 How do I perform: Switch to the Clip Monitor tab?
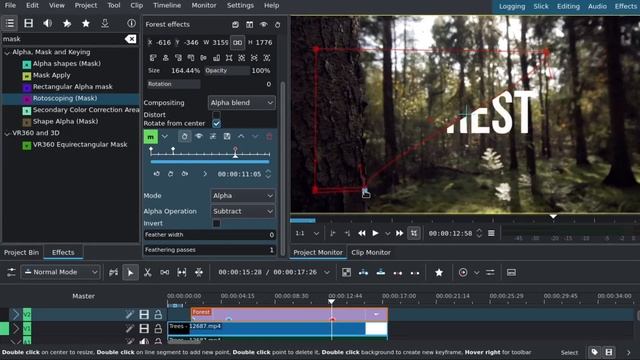coord(371,252)
